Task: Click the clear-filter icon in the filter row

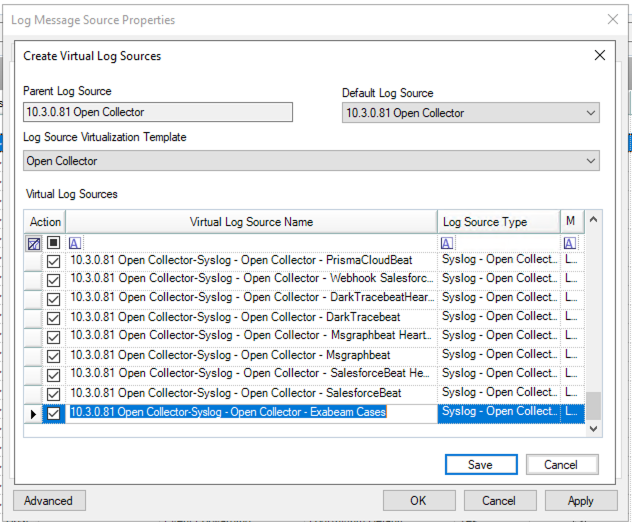Action: coord(34,243)
